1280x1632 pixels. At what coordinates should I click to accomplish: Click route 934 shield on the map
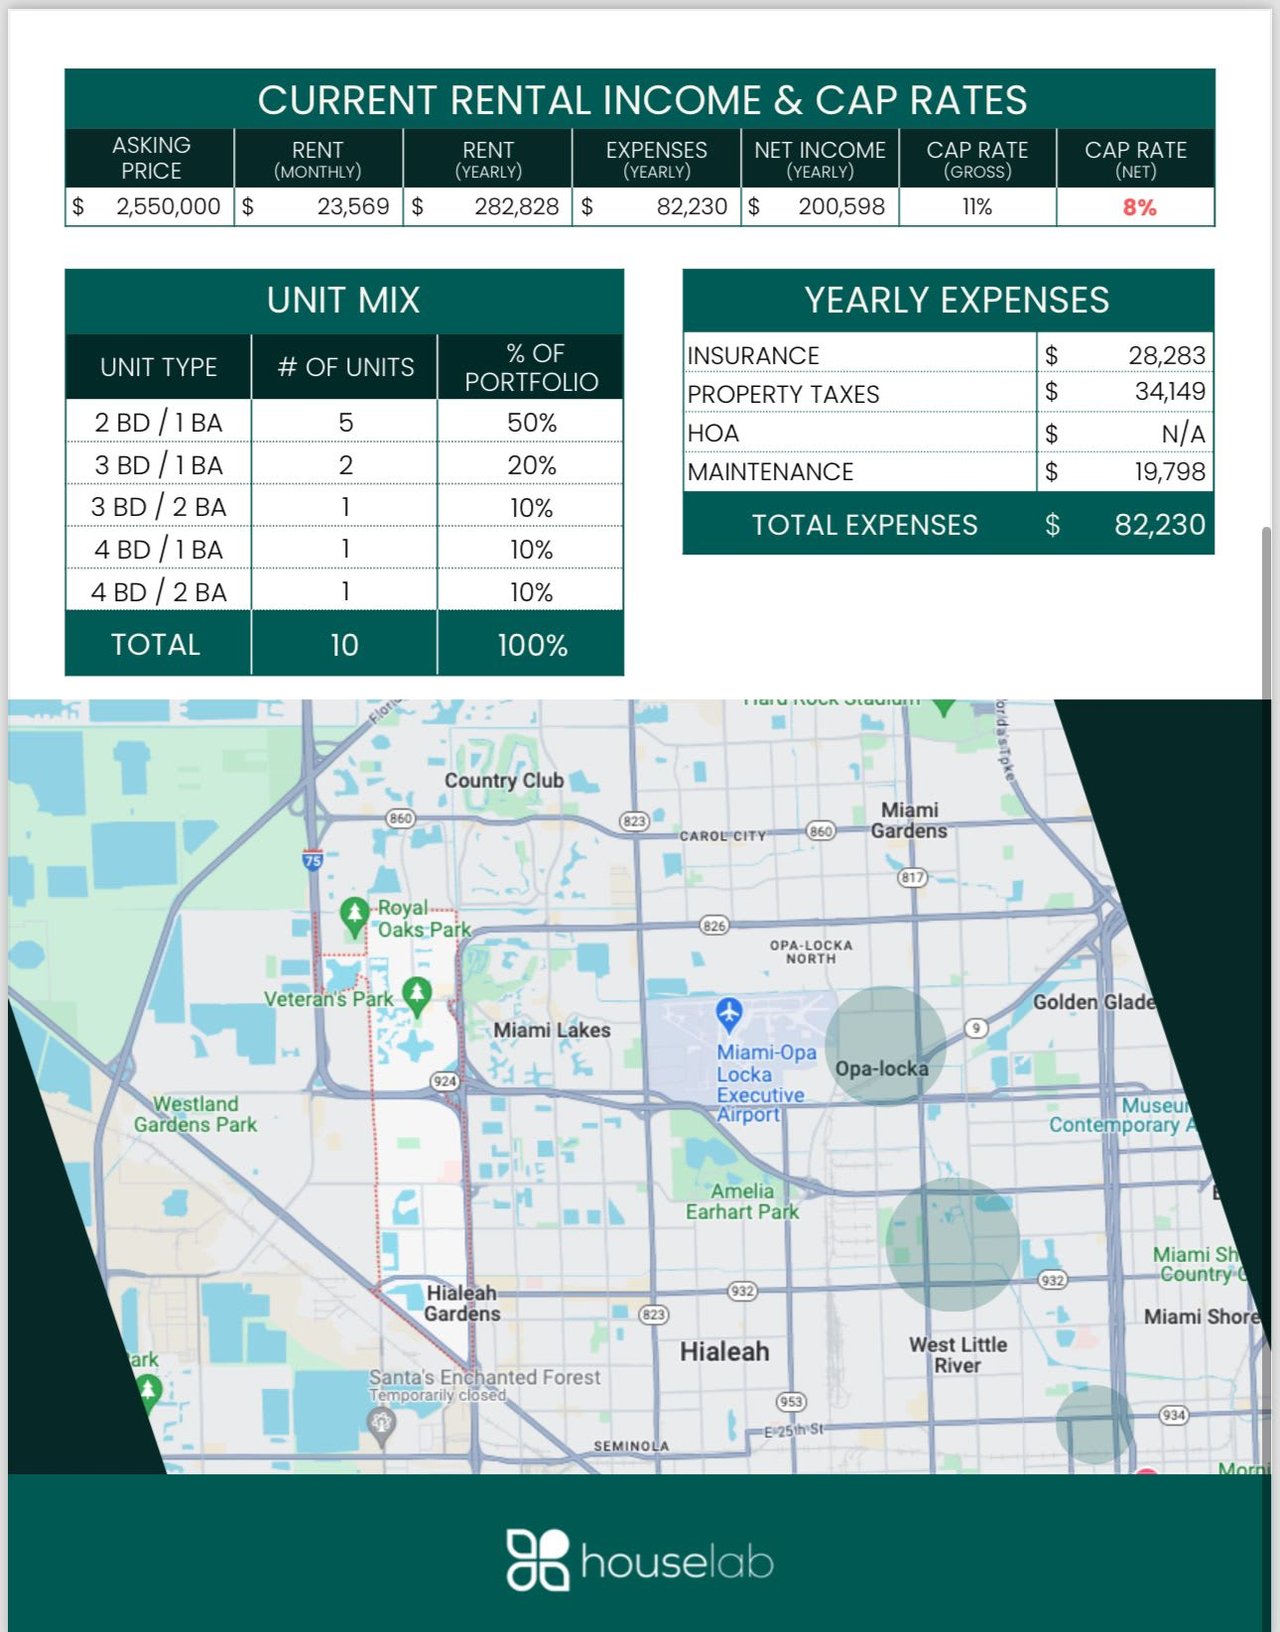[x=1174, y=1415]
